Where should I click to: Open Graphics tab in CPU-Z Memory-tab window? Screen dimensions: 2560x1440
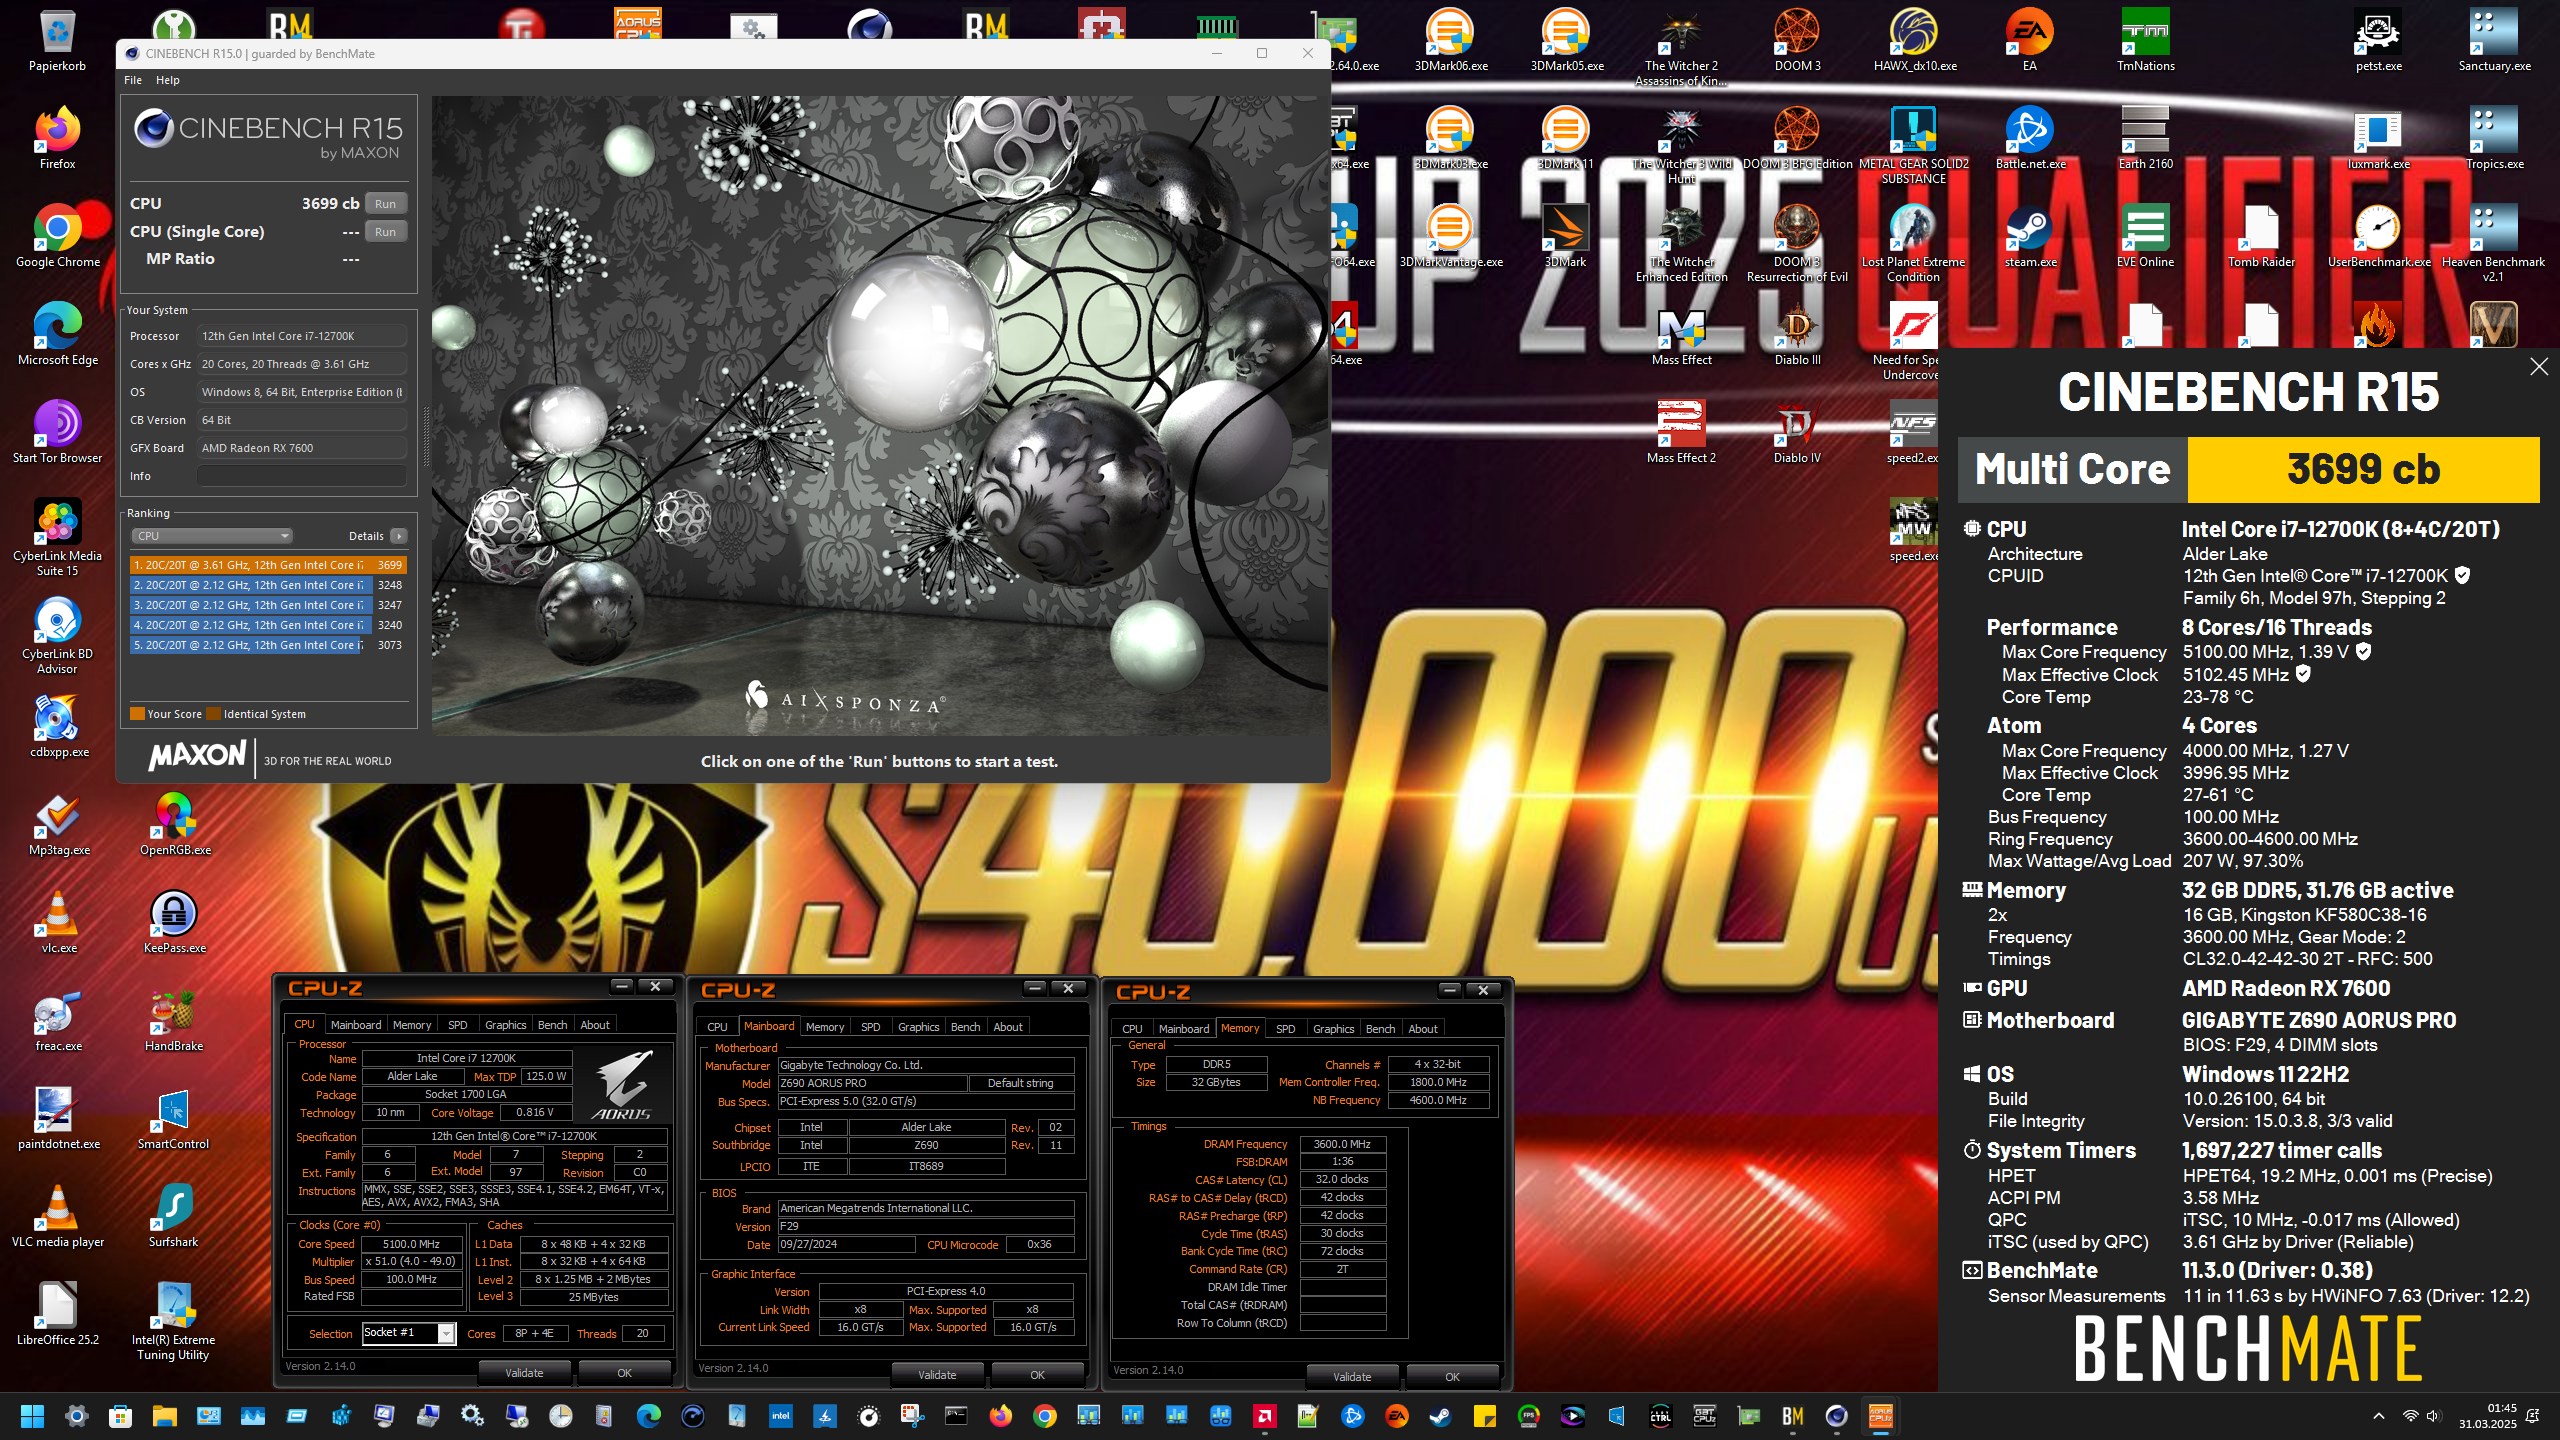coord(1334,1029)
